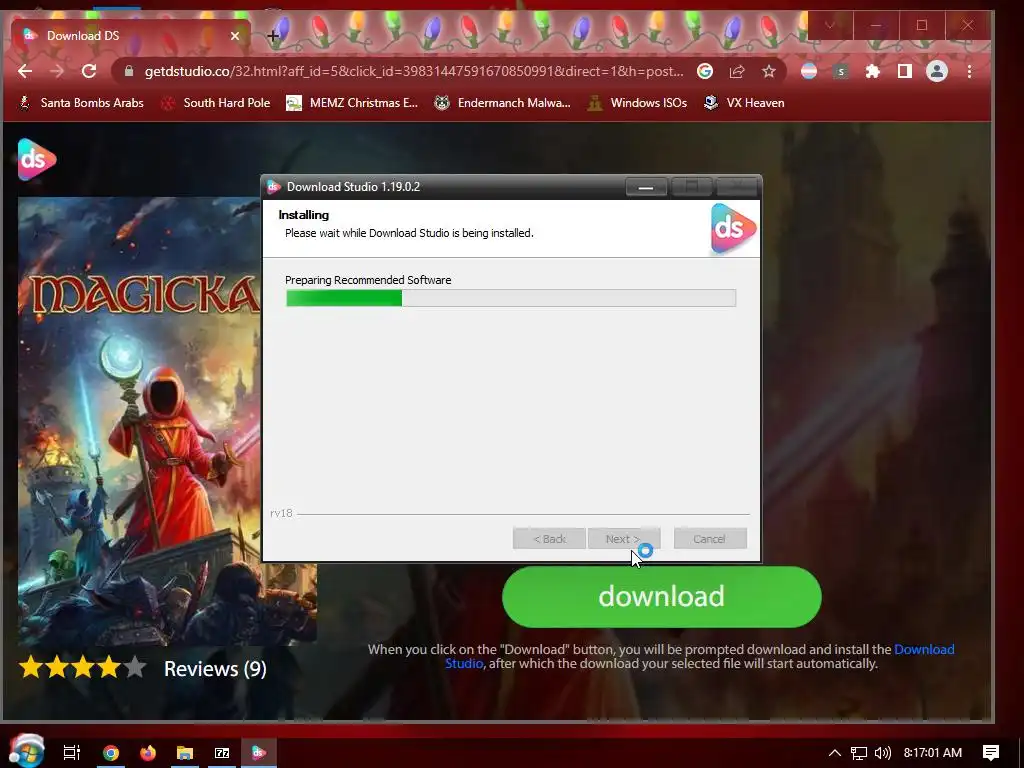The width and height of the screenshot is (1024, 768).
Task: Click Reviews (9) text
Action: (x=215, y=669)
